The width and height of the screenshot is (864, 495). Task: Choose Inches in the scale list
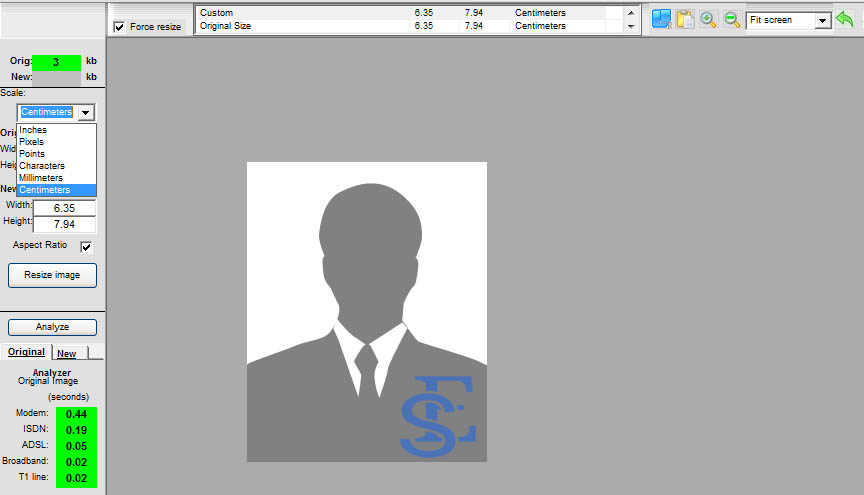(33, 130)
